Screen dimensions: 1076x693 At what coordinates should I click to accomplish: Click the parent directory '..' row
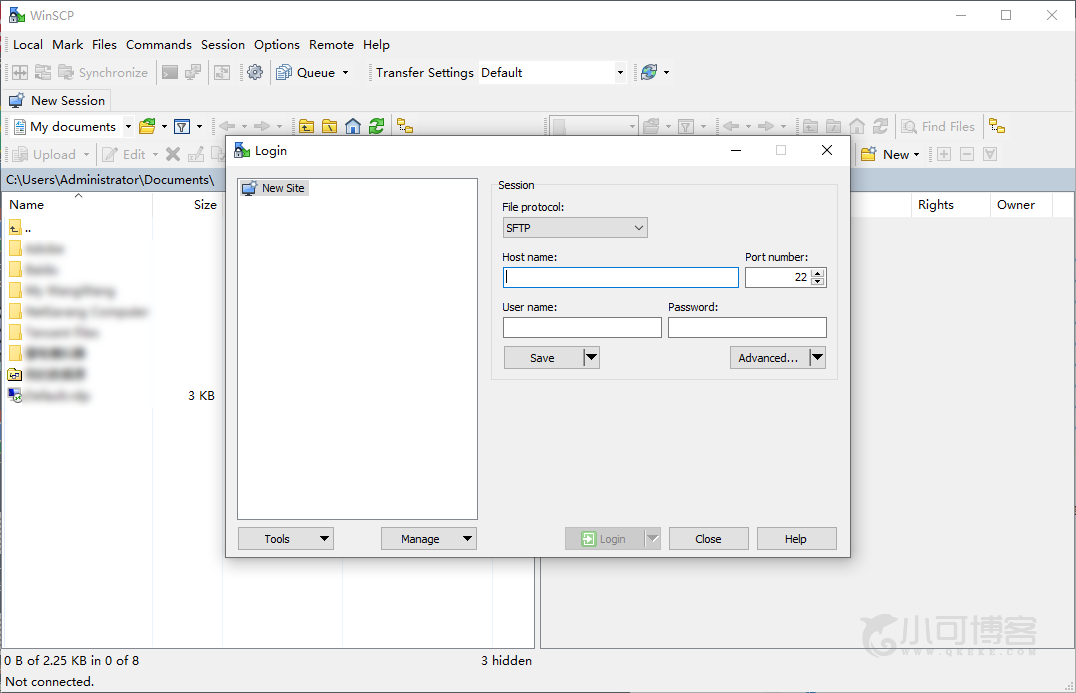coord(21,228)
